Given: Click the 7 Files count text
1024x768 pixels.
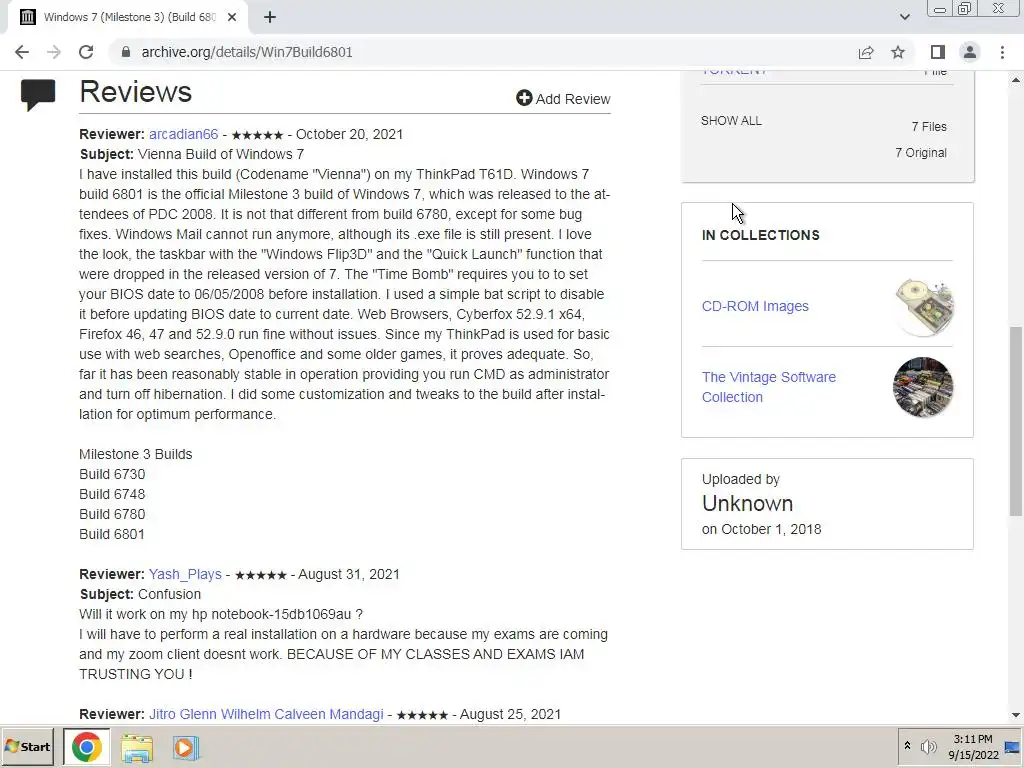Looking at the screenshot, I should tap(929, 127).
